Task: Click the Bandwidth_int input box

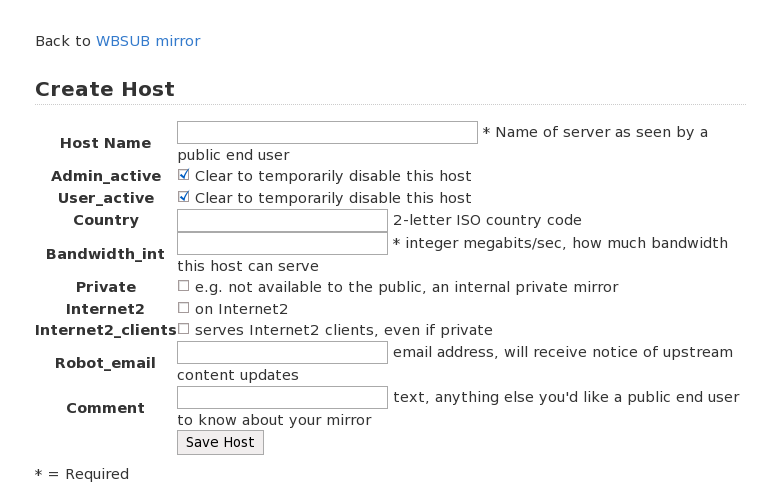Action: [x=282, y=243]
